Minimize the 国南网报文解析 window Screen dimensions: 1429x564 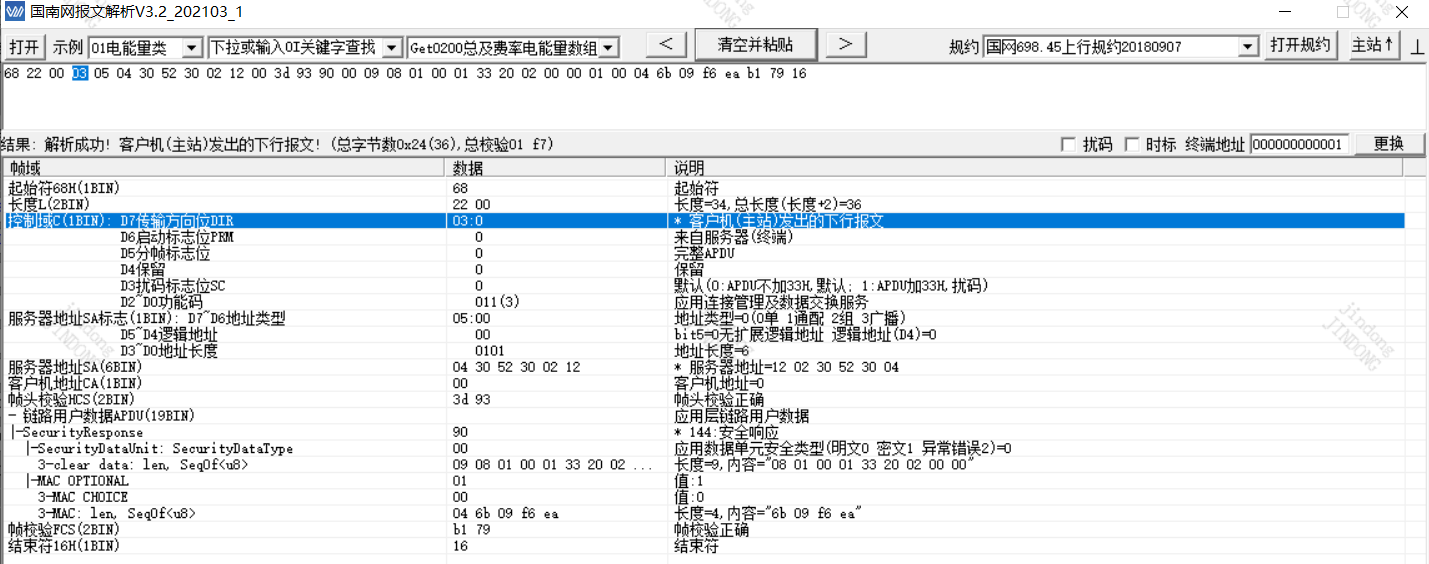1286,12
